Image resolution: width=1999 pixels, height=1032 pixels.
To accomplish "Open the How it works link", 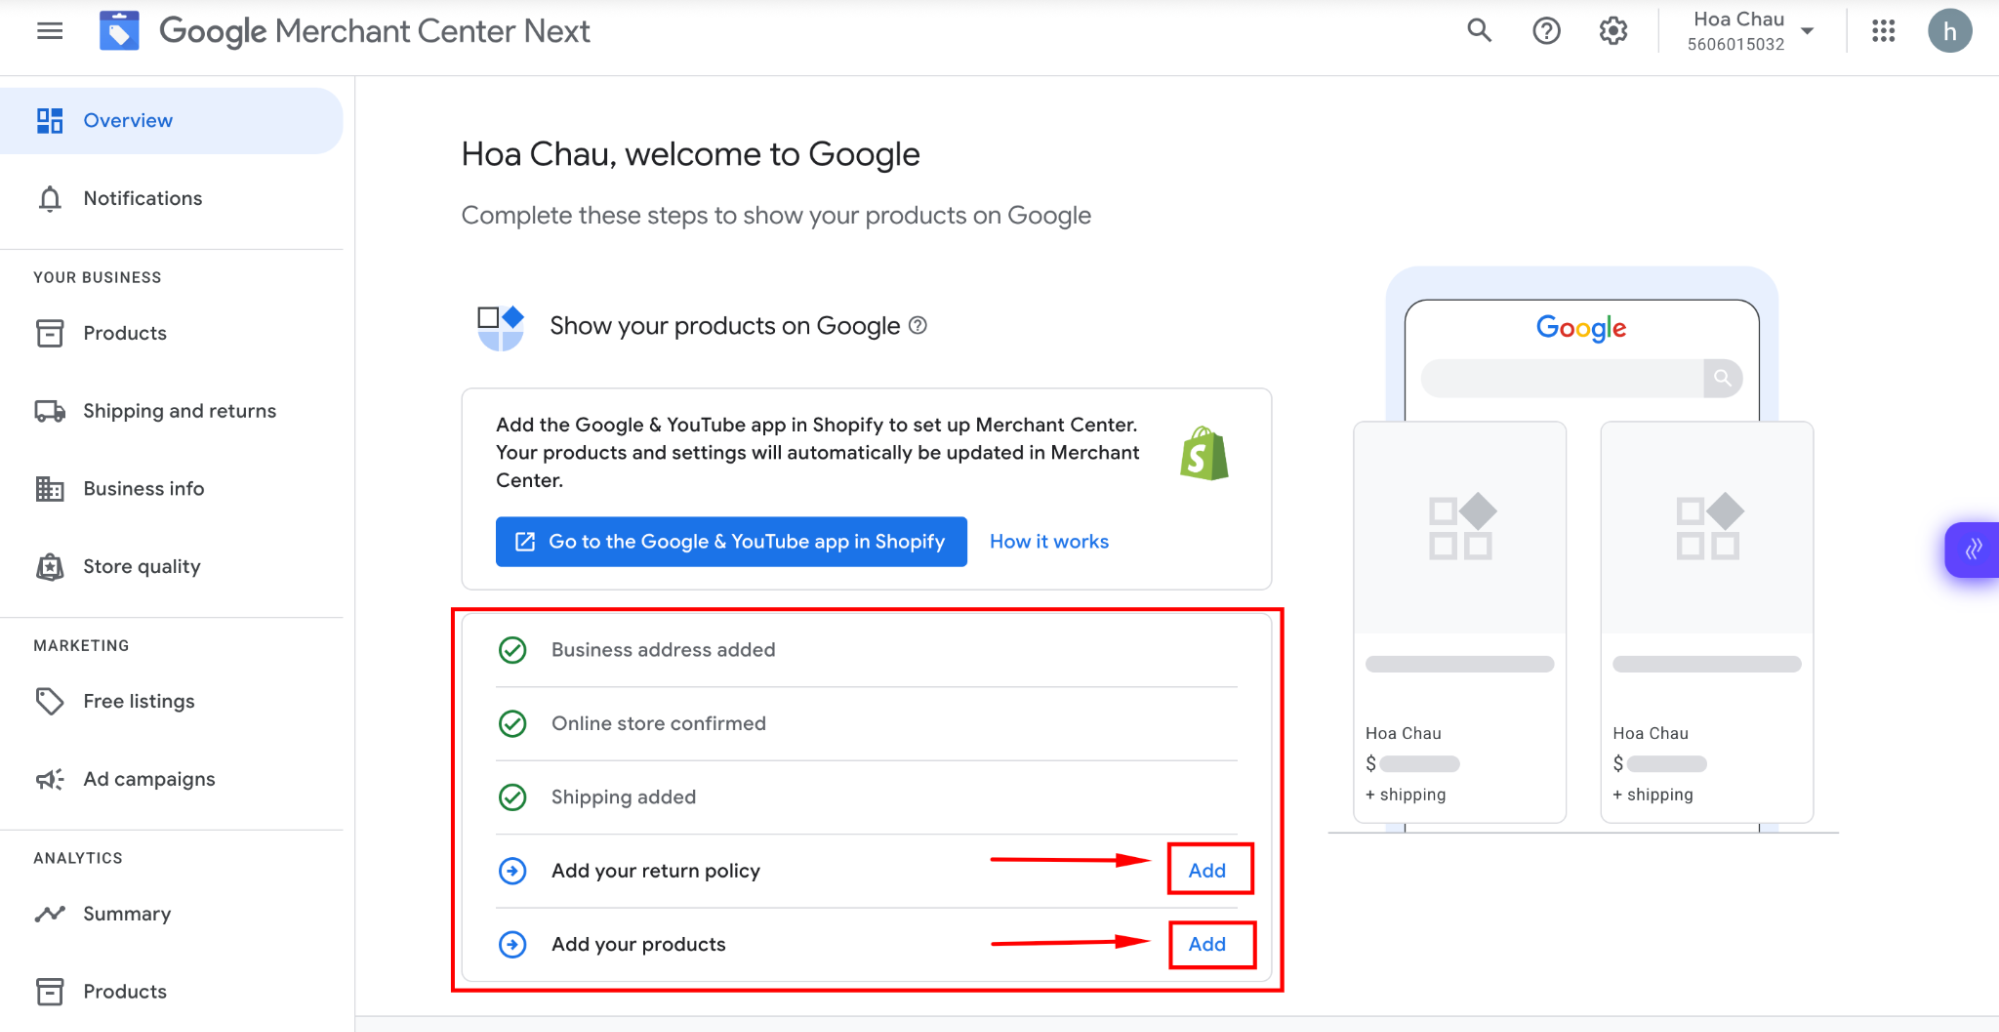I will pyautogui.click(x=1049, y=541).
